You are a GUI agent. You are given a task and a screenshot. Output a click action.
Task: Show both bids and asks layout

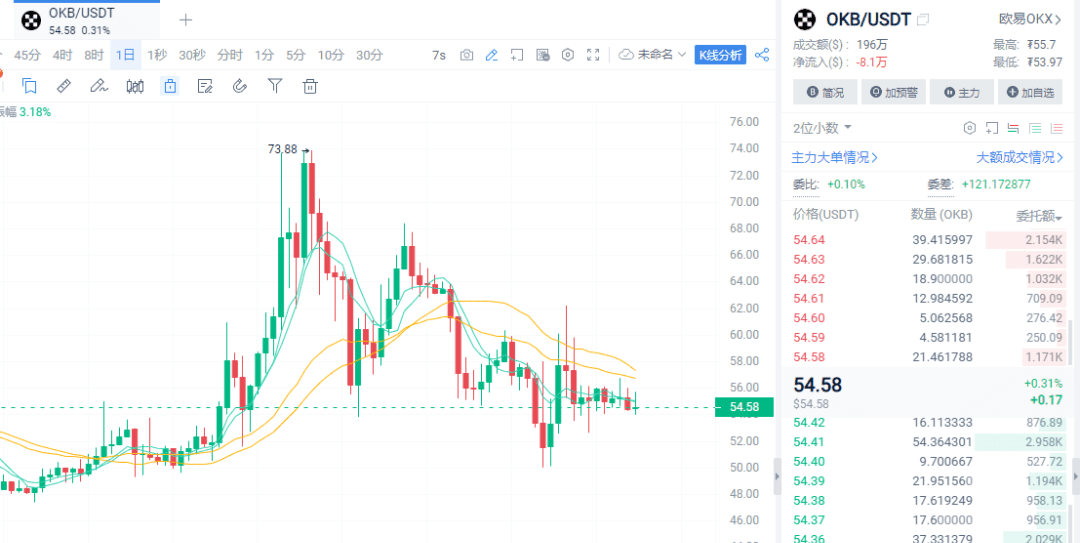point(1012,127)
